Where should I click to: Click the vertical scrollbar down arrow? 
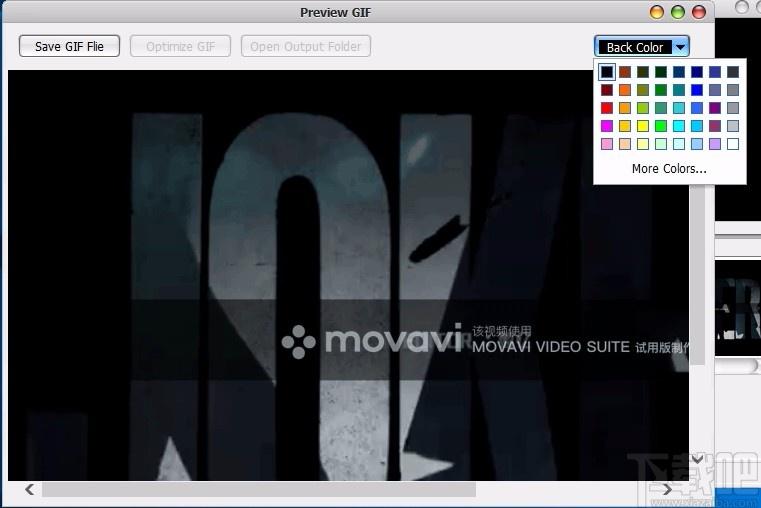point(697,459)
